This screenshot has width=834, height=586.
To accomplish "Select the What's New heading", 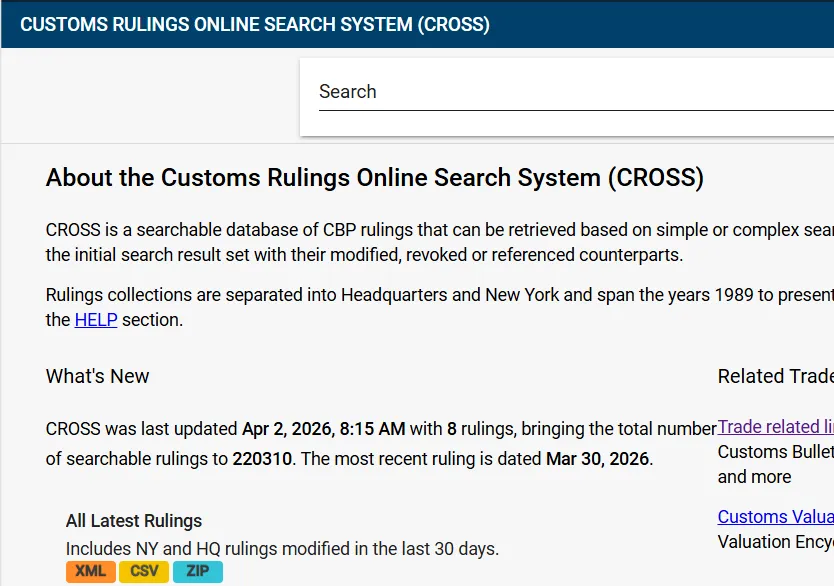I will [98, 376].
